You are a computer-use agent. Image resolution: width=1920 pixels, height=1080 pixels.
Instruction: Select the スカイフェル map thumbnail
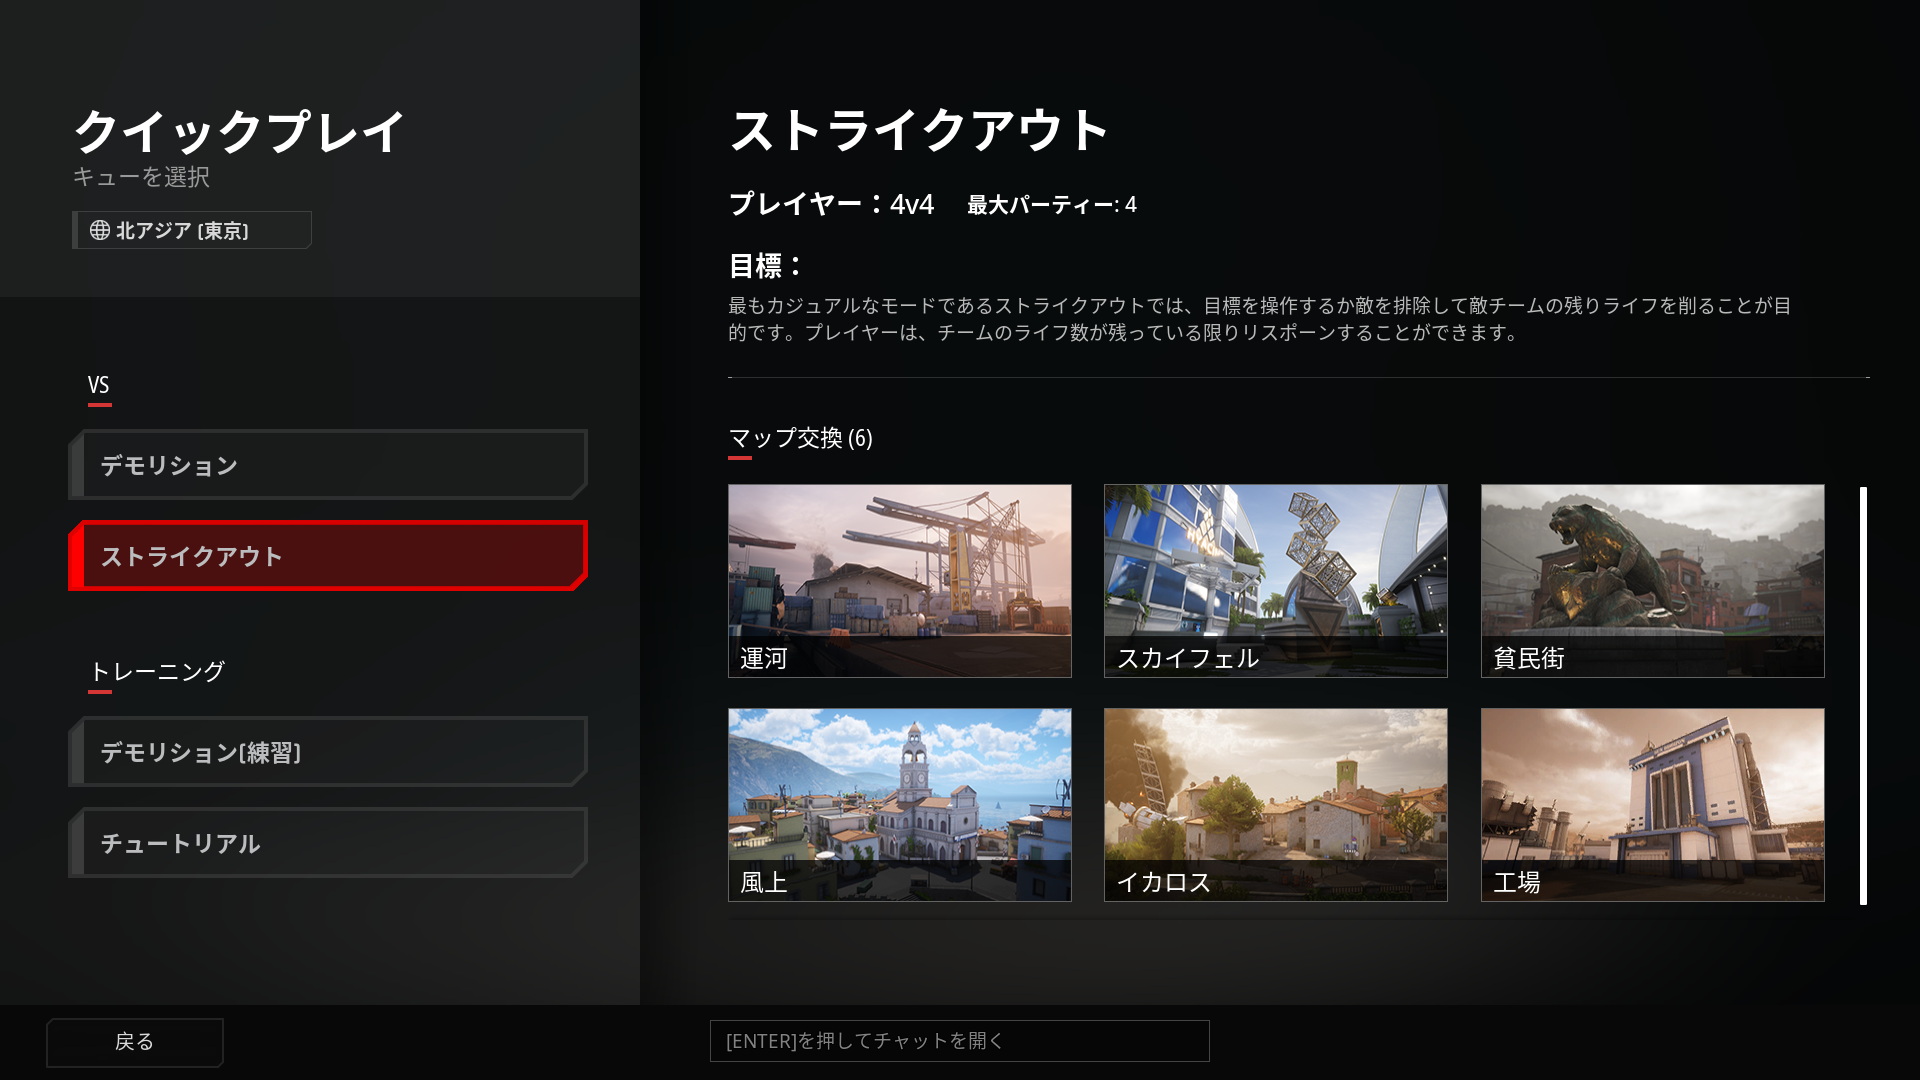[x=1275, y=580]
